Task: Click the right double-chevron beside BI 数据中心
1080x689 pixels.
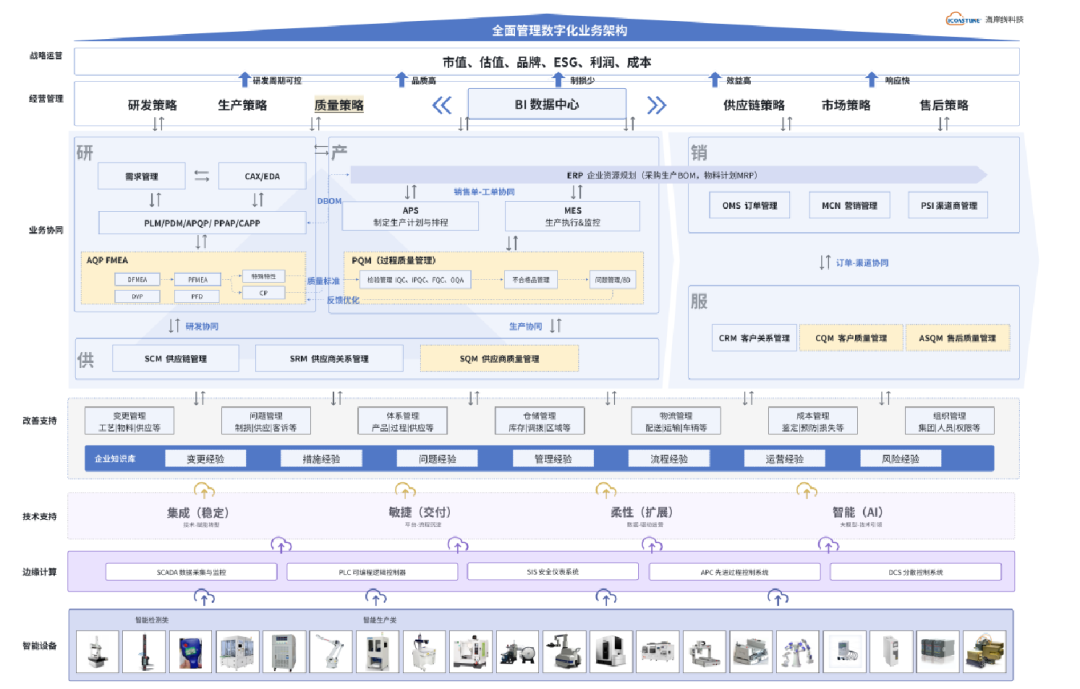Action: 656,105
